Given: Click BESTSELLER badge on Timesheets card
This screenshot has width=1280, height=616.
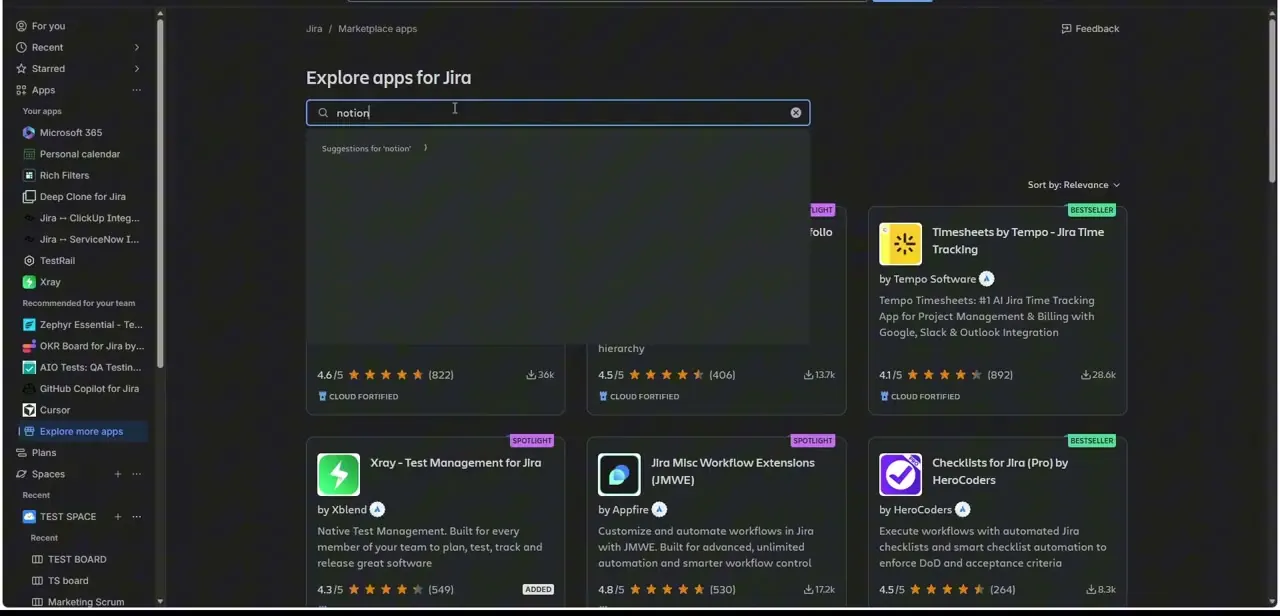Looking at the screenshot, I should click(1091, 210).
